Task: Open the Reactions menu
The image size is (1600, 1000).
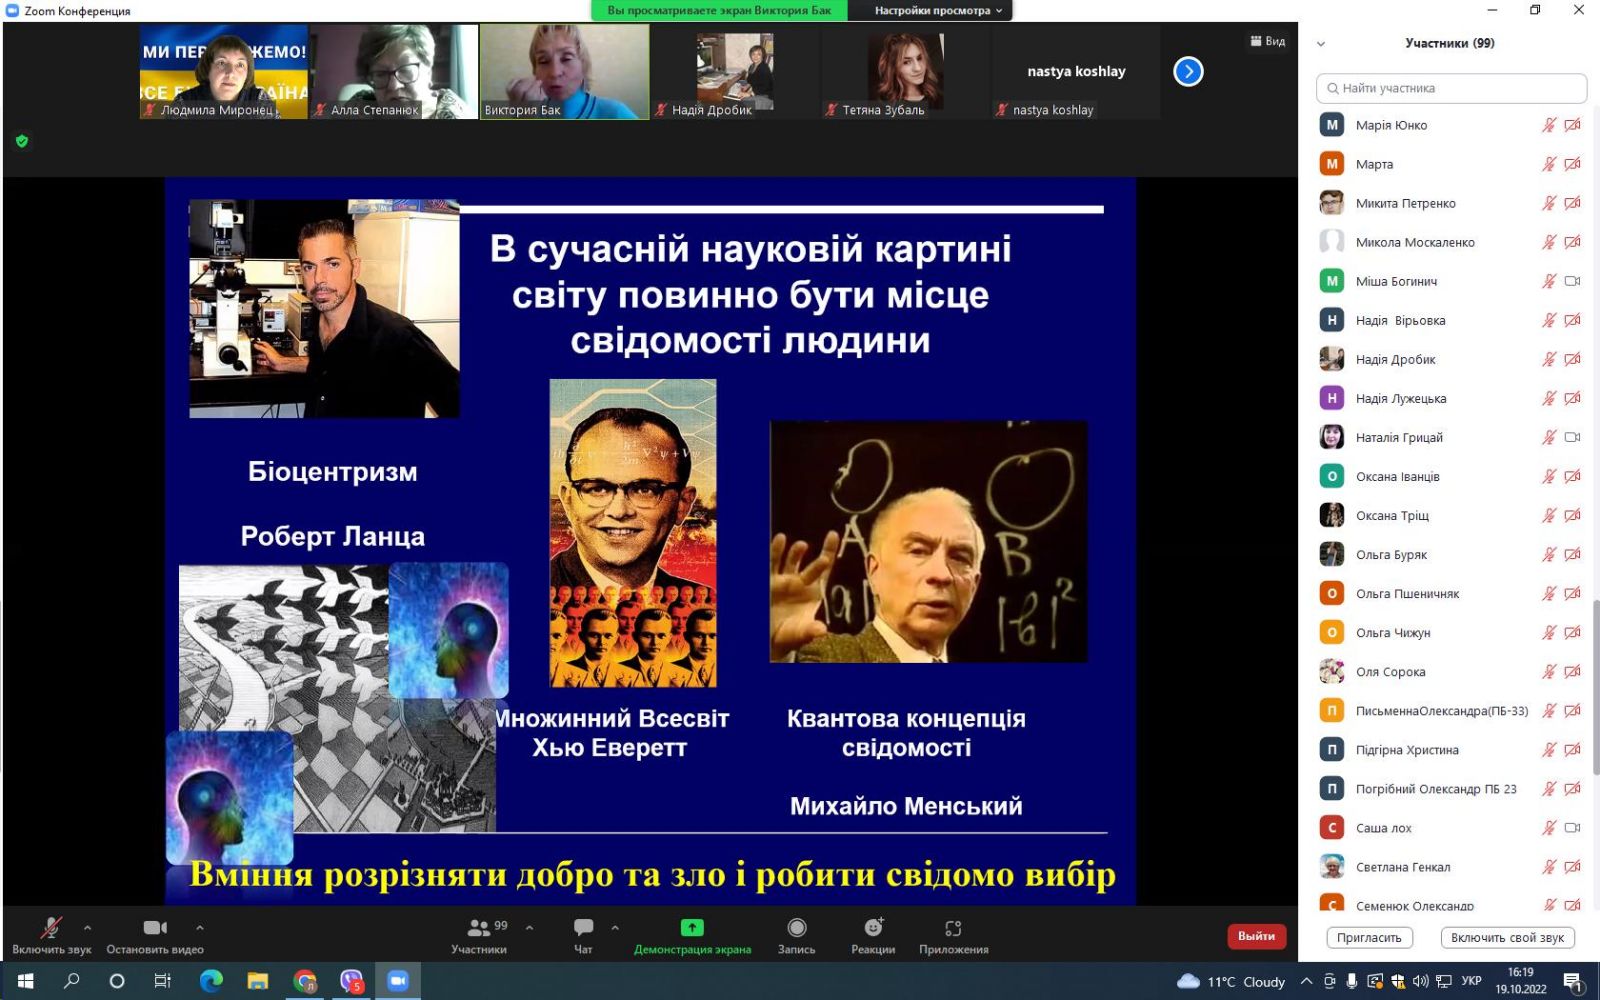Action: click(873, 928)
